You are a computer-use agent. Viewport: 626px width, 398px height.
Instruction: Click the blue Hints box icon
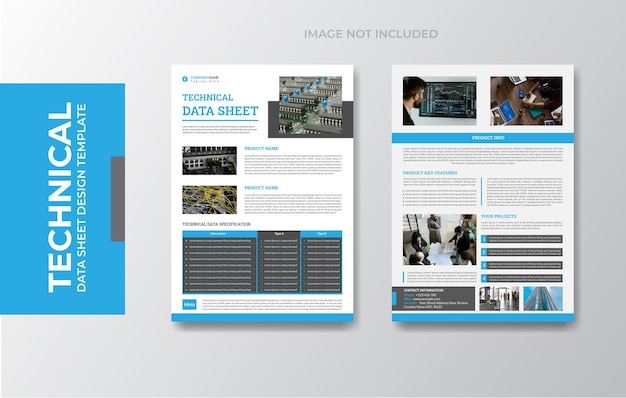pos(189,305)
